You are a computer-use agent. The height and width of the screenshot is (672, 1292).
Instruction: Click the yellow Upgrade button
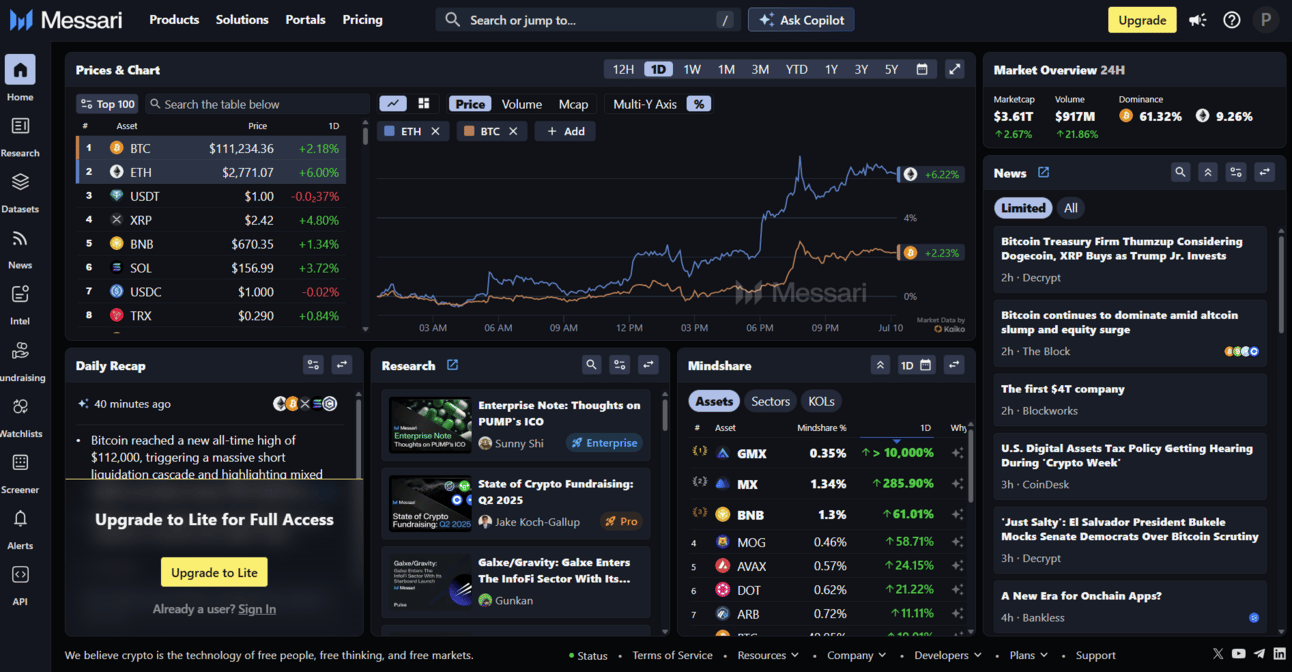pyautogui.click(x=1142, y=20)
